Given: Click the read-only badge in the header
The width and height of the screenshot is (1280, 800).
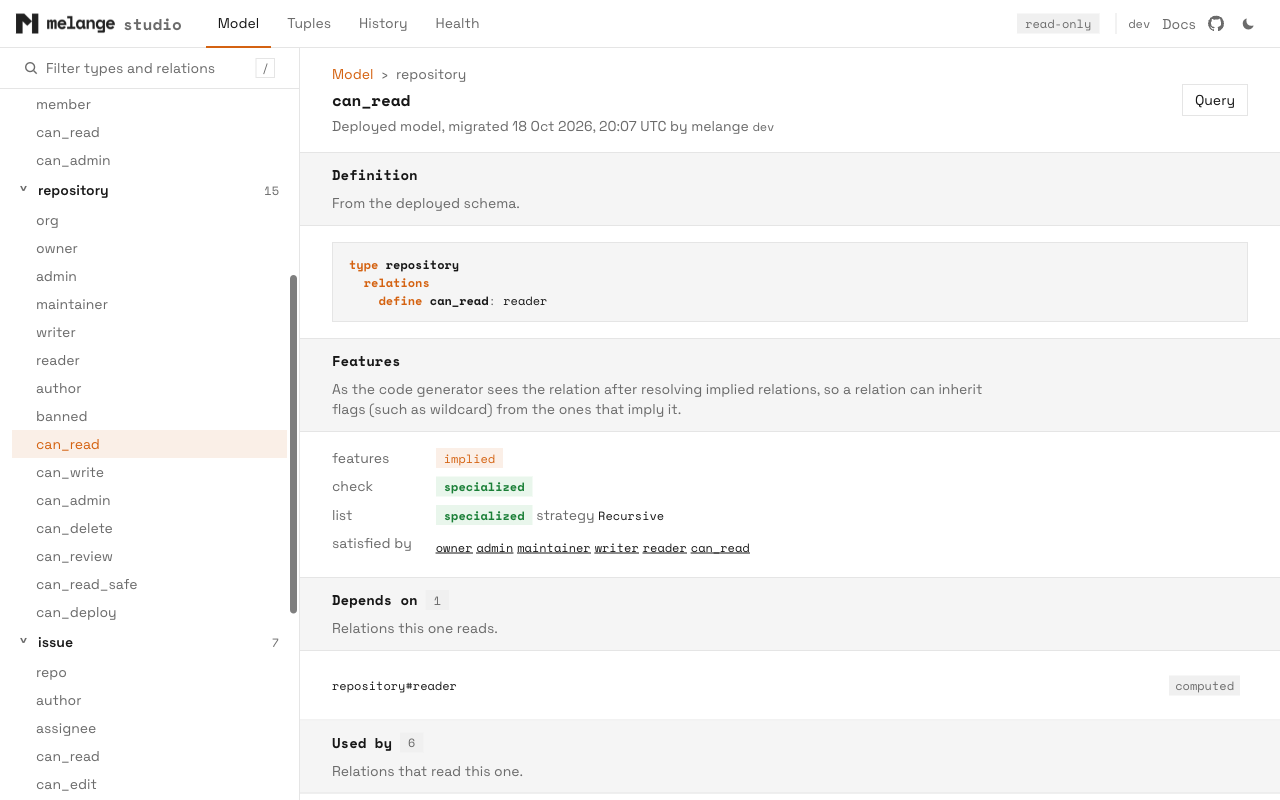Looking at the screenshot, I should tap(1058, 24).
